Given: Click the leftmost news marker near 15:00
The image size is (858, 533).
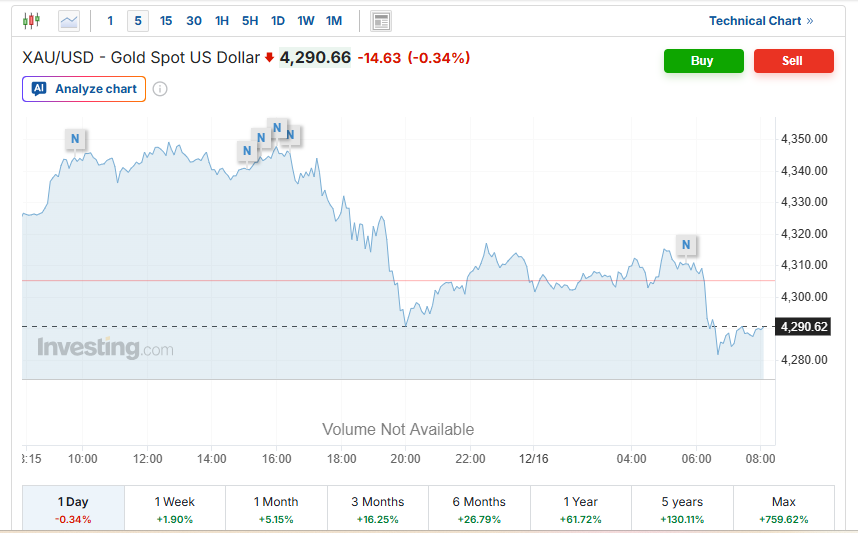Looking at the screenshot, I should [246, 151].
